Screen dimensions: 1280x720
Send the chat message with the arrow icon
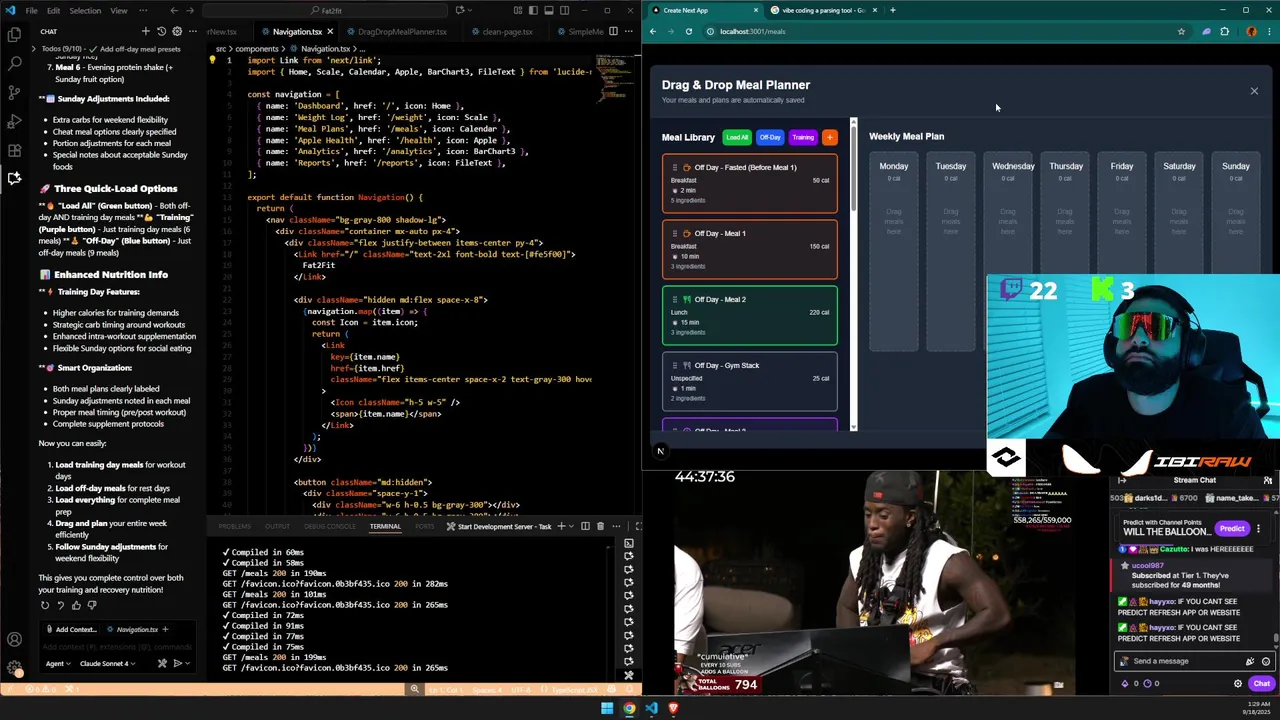(177, 663)
